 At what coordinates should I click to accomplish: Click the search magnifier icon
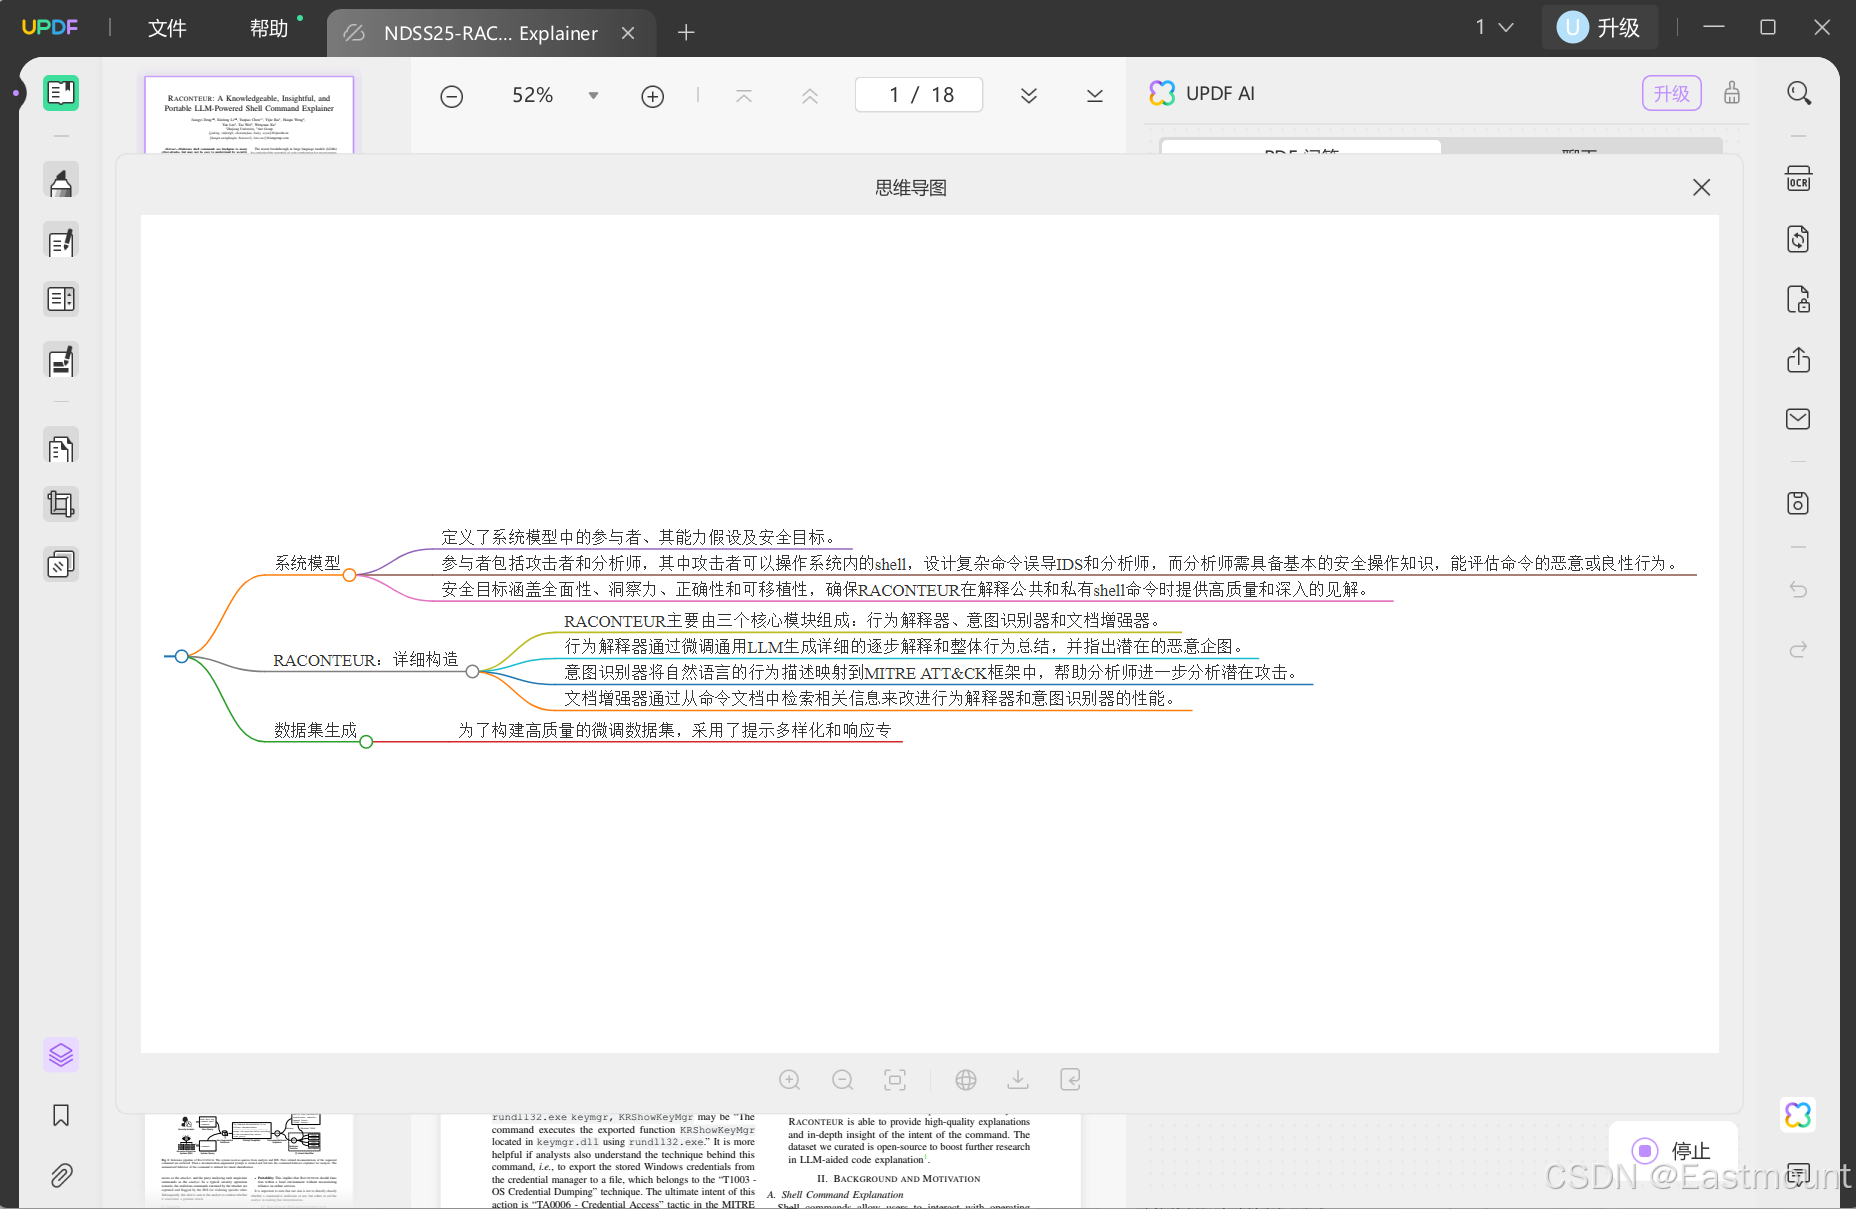pyautogui.click(x=1799, y=93)
